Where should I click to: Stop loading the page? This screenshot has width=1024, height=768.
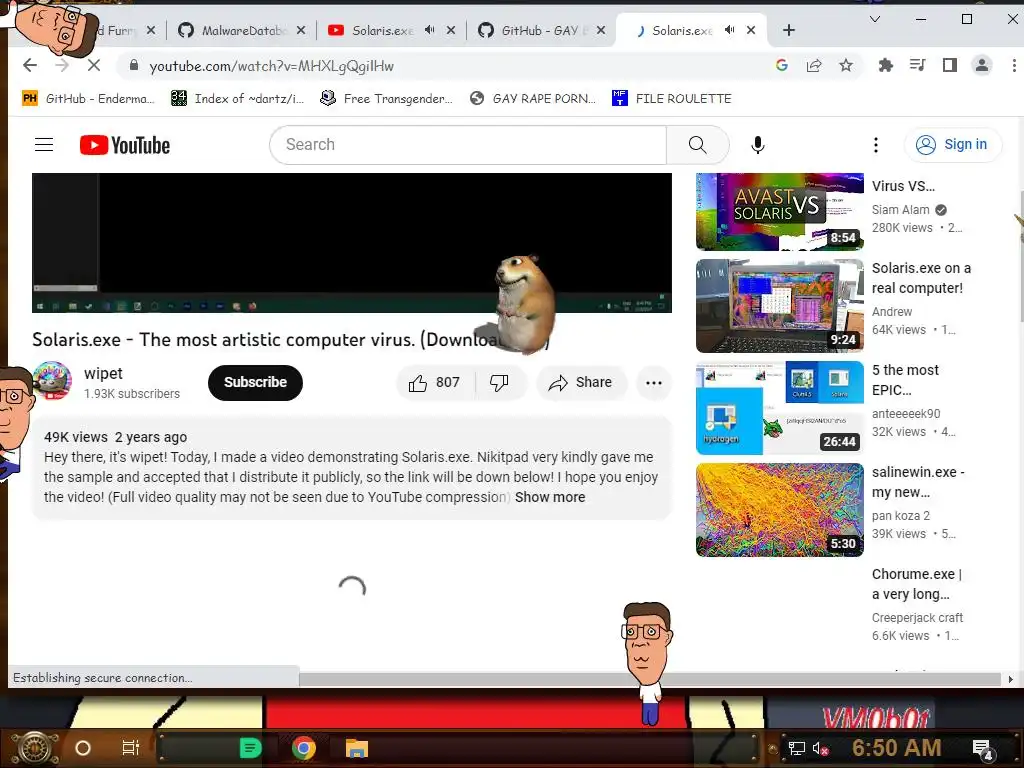pos(93,65)
